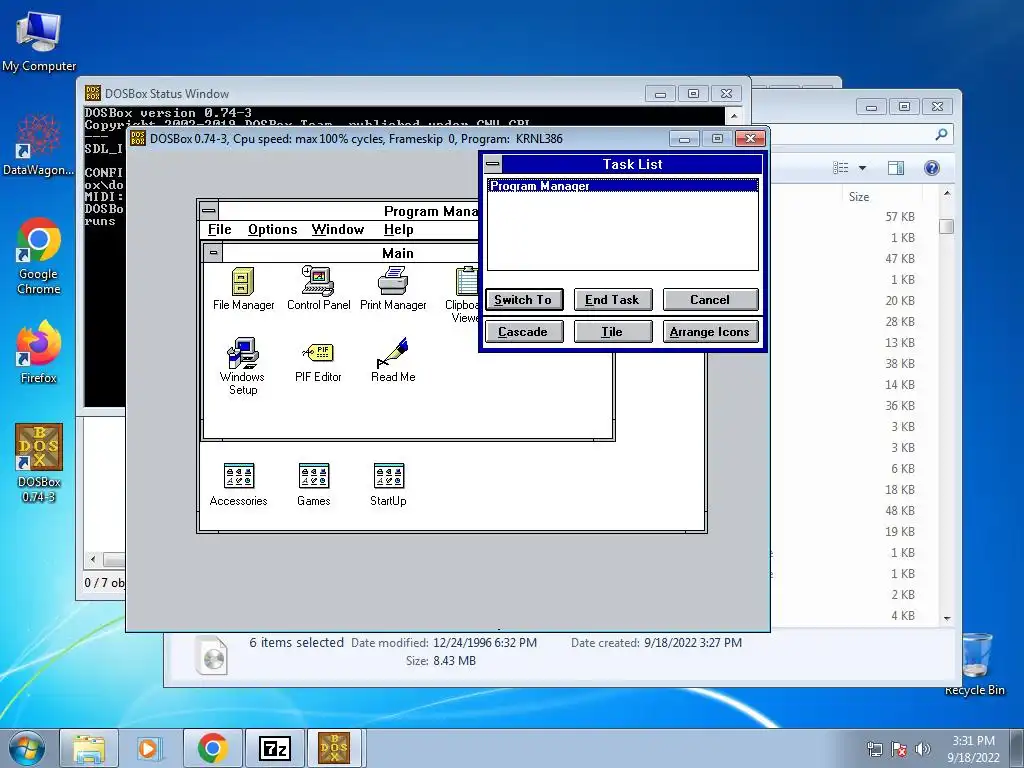
Task: Open the Read Me icon
Action: click(392, 360)
